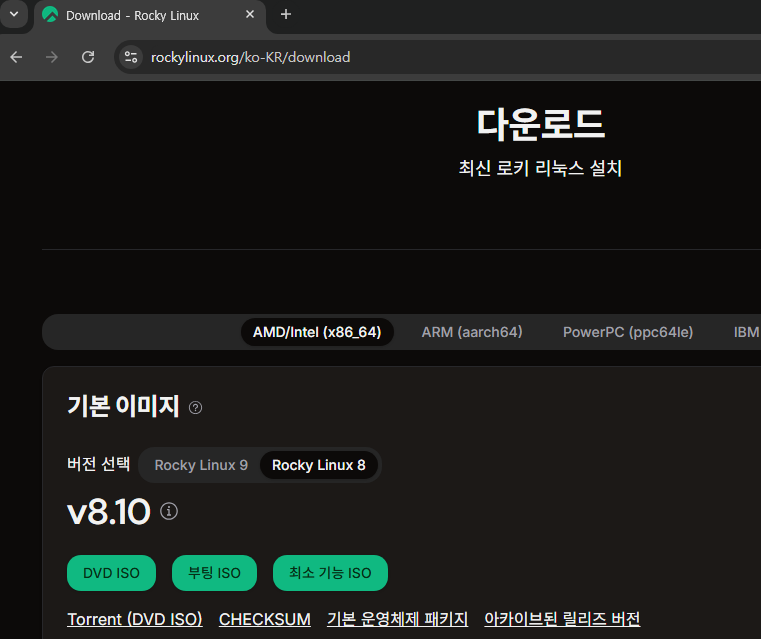The image size is (761, 639).
Task: Open the tab search dropdown chevron
Action: (x=14, y=14)
